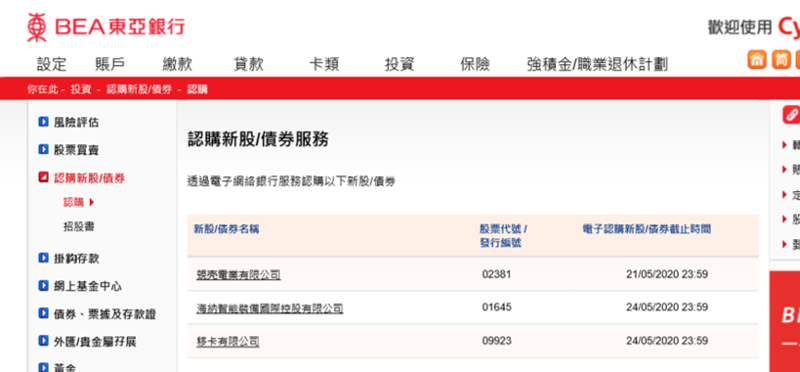Viewport: 800px width, 372px height.
Task: Open the 貸款 menu
Action: (248, 64)
